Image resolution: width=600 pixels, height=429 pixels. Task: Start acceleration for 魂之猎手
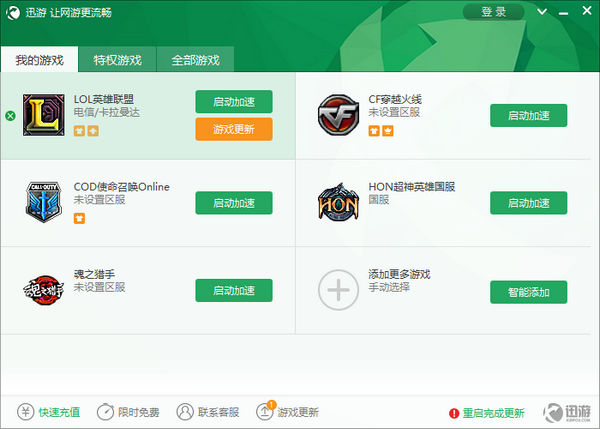pos(234,290)
